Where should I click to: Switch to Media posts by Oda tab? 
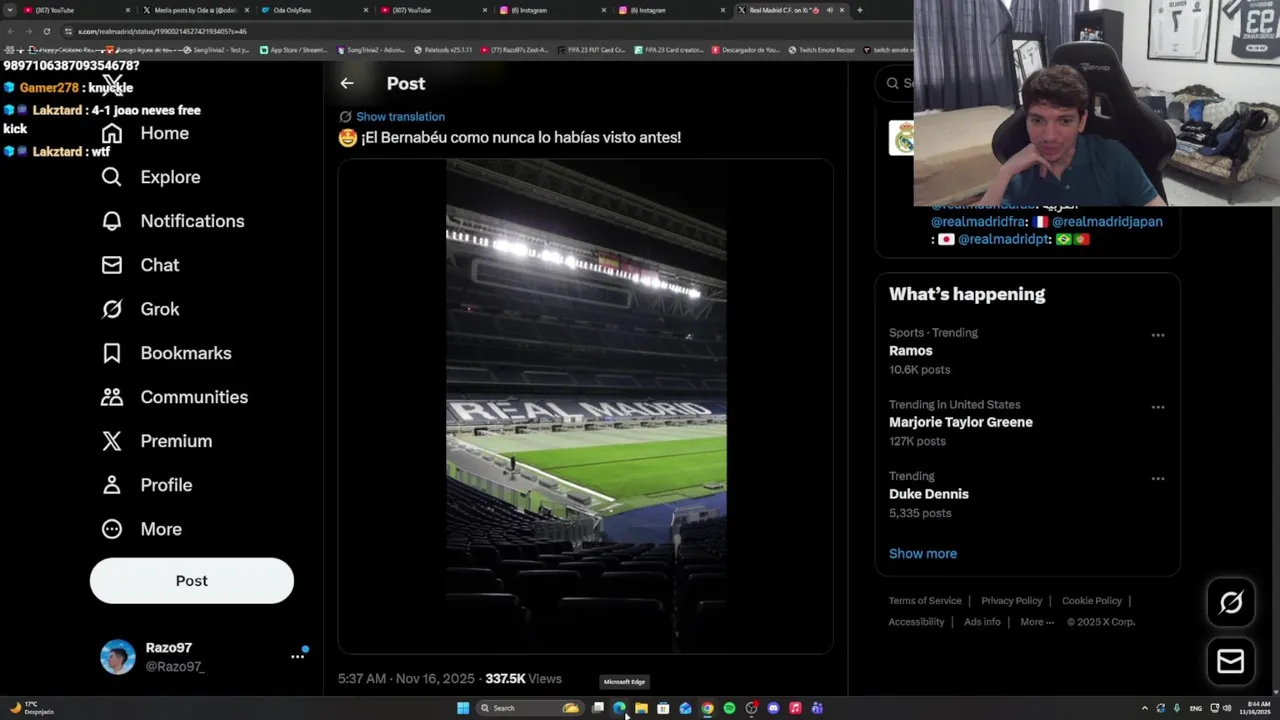pos(195,10)
